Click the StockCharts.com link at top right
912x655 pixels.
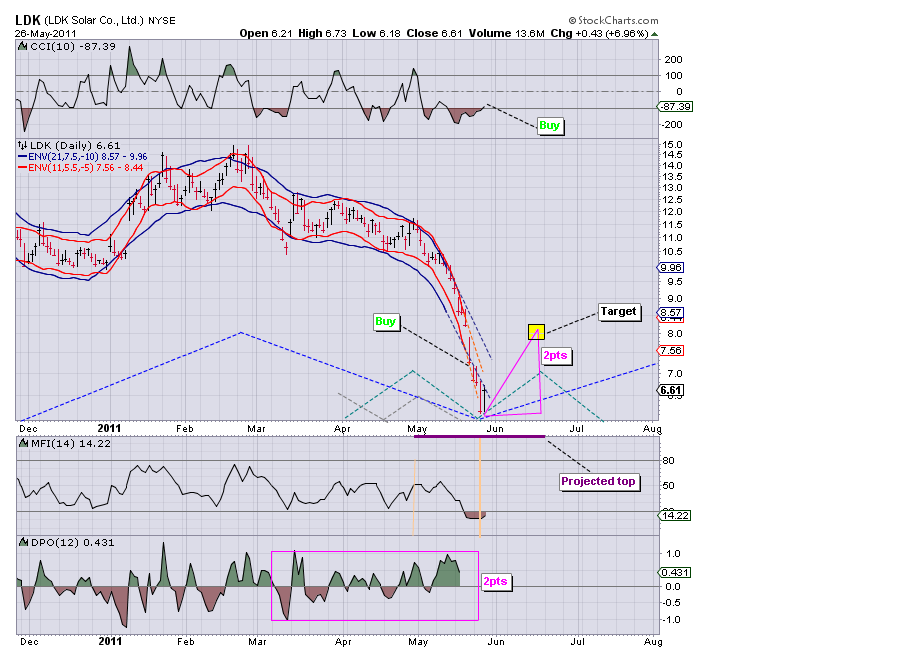pos(614,20)
